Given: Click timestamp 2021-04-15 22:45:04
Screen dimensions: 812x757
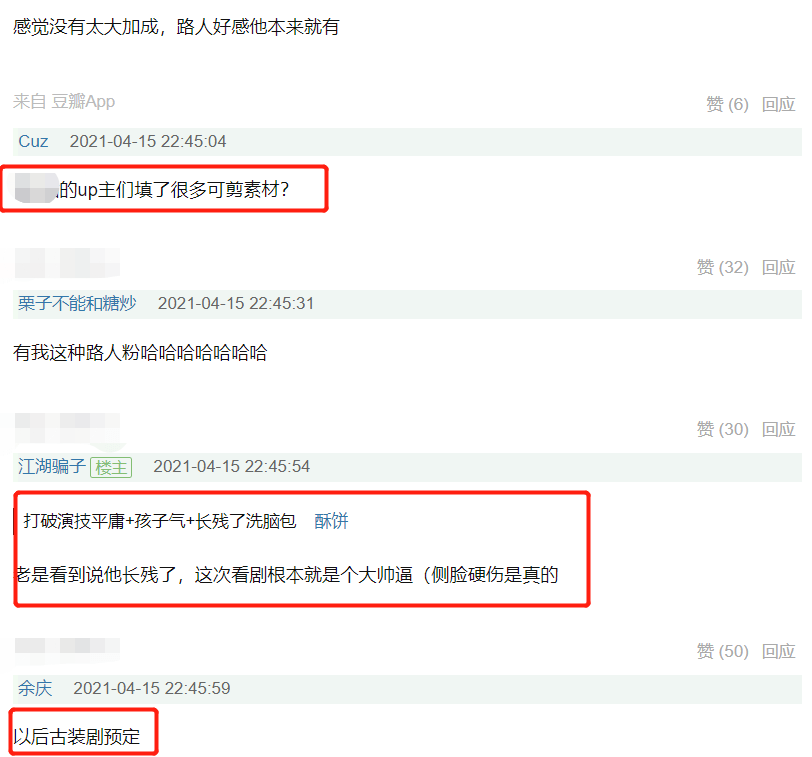Looking at the screenshot, I should [x=148, y=141].
